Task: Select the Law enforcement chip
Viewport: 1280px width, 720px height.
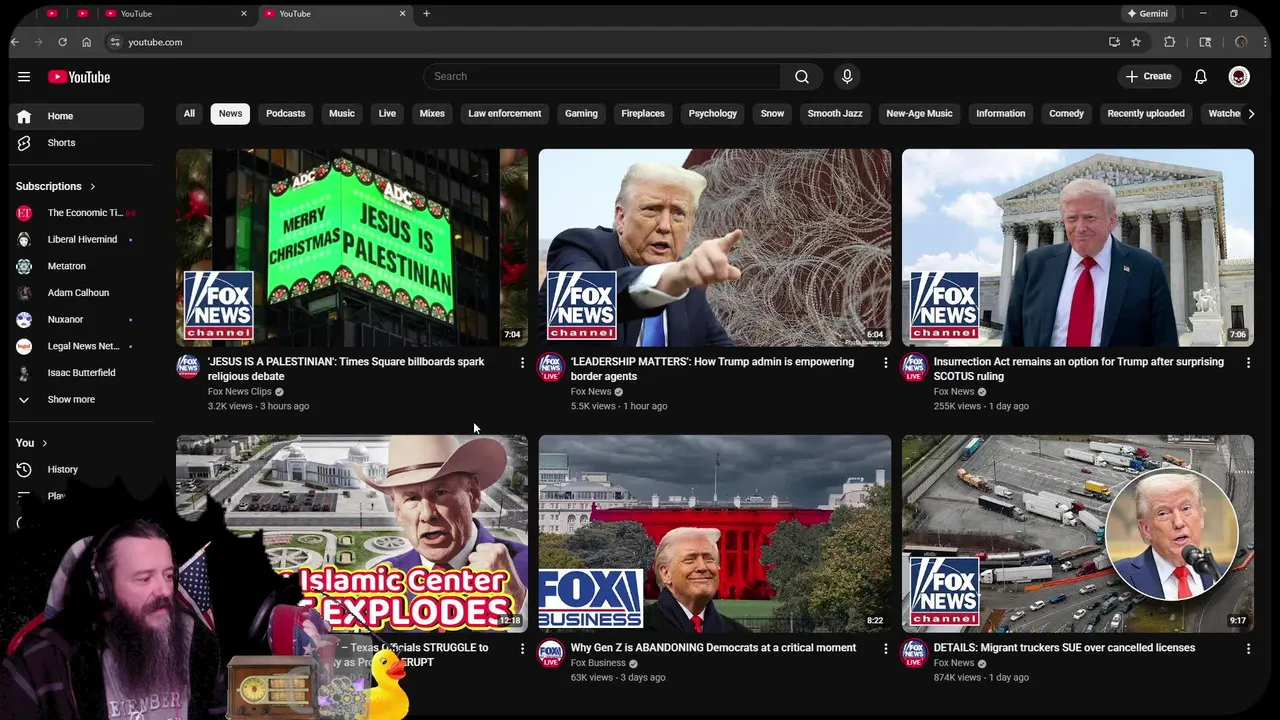Action: pyautogui.click(x=505, y=114)
